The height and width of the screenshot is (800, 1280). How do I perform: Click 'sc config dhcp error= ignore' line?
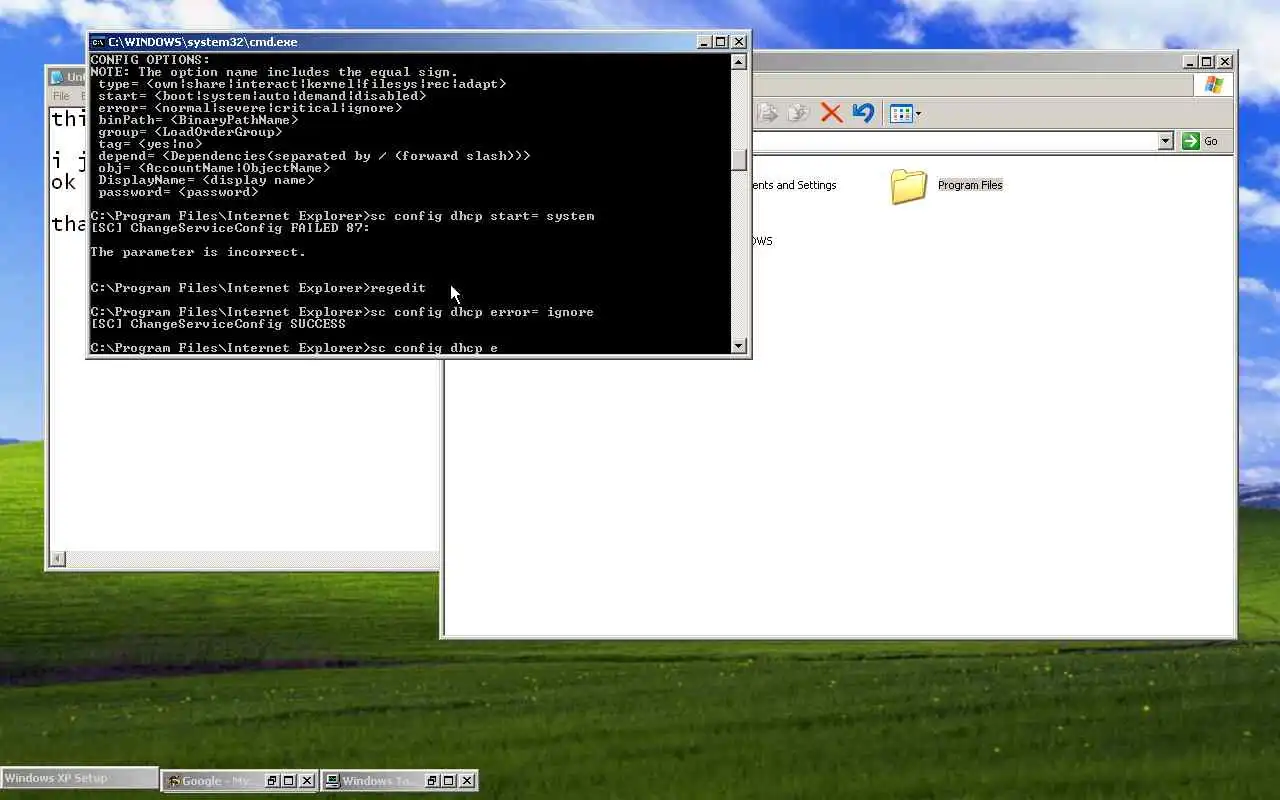click(x=342, y=312)
